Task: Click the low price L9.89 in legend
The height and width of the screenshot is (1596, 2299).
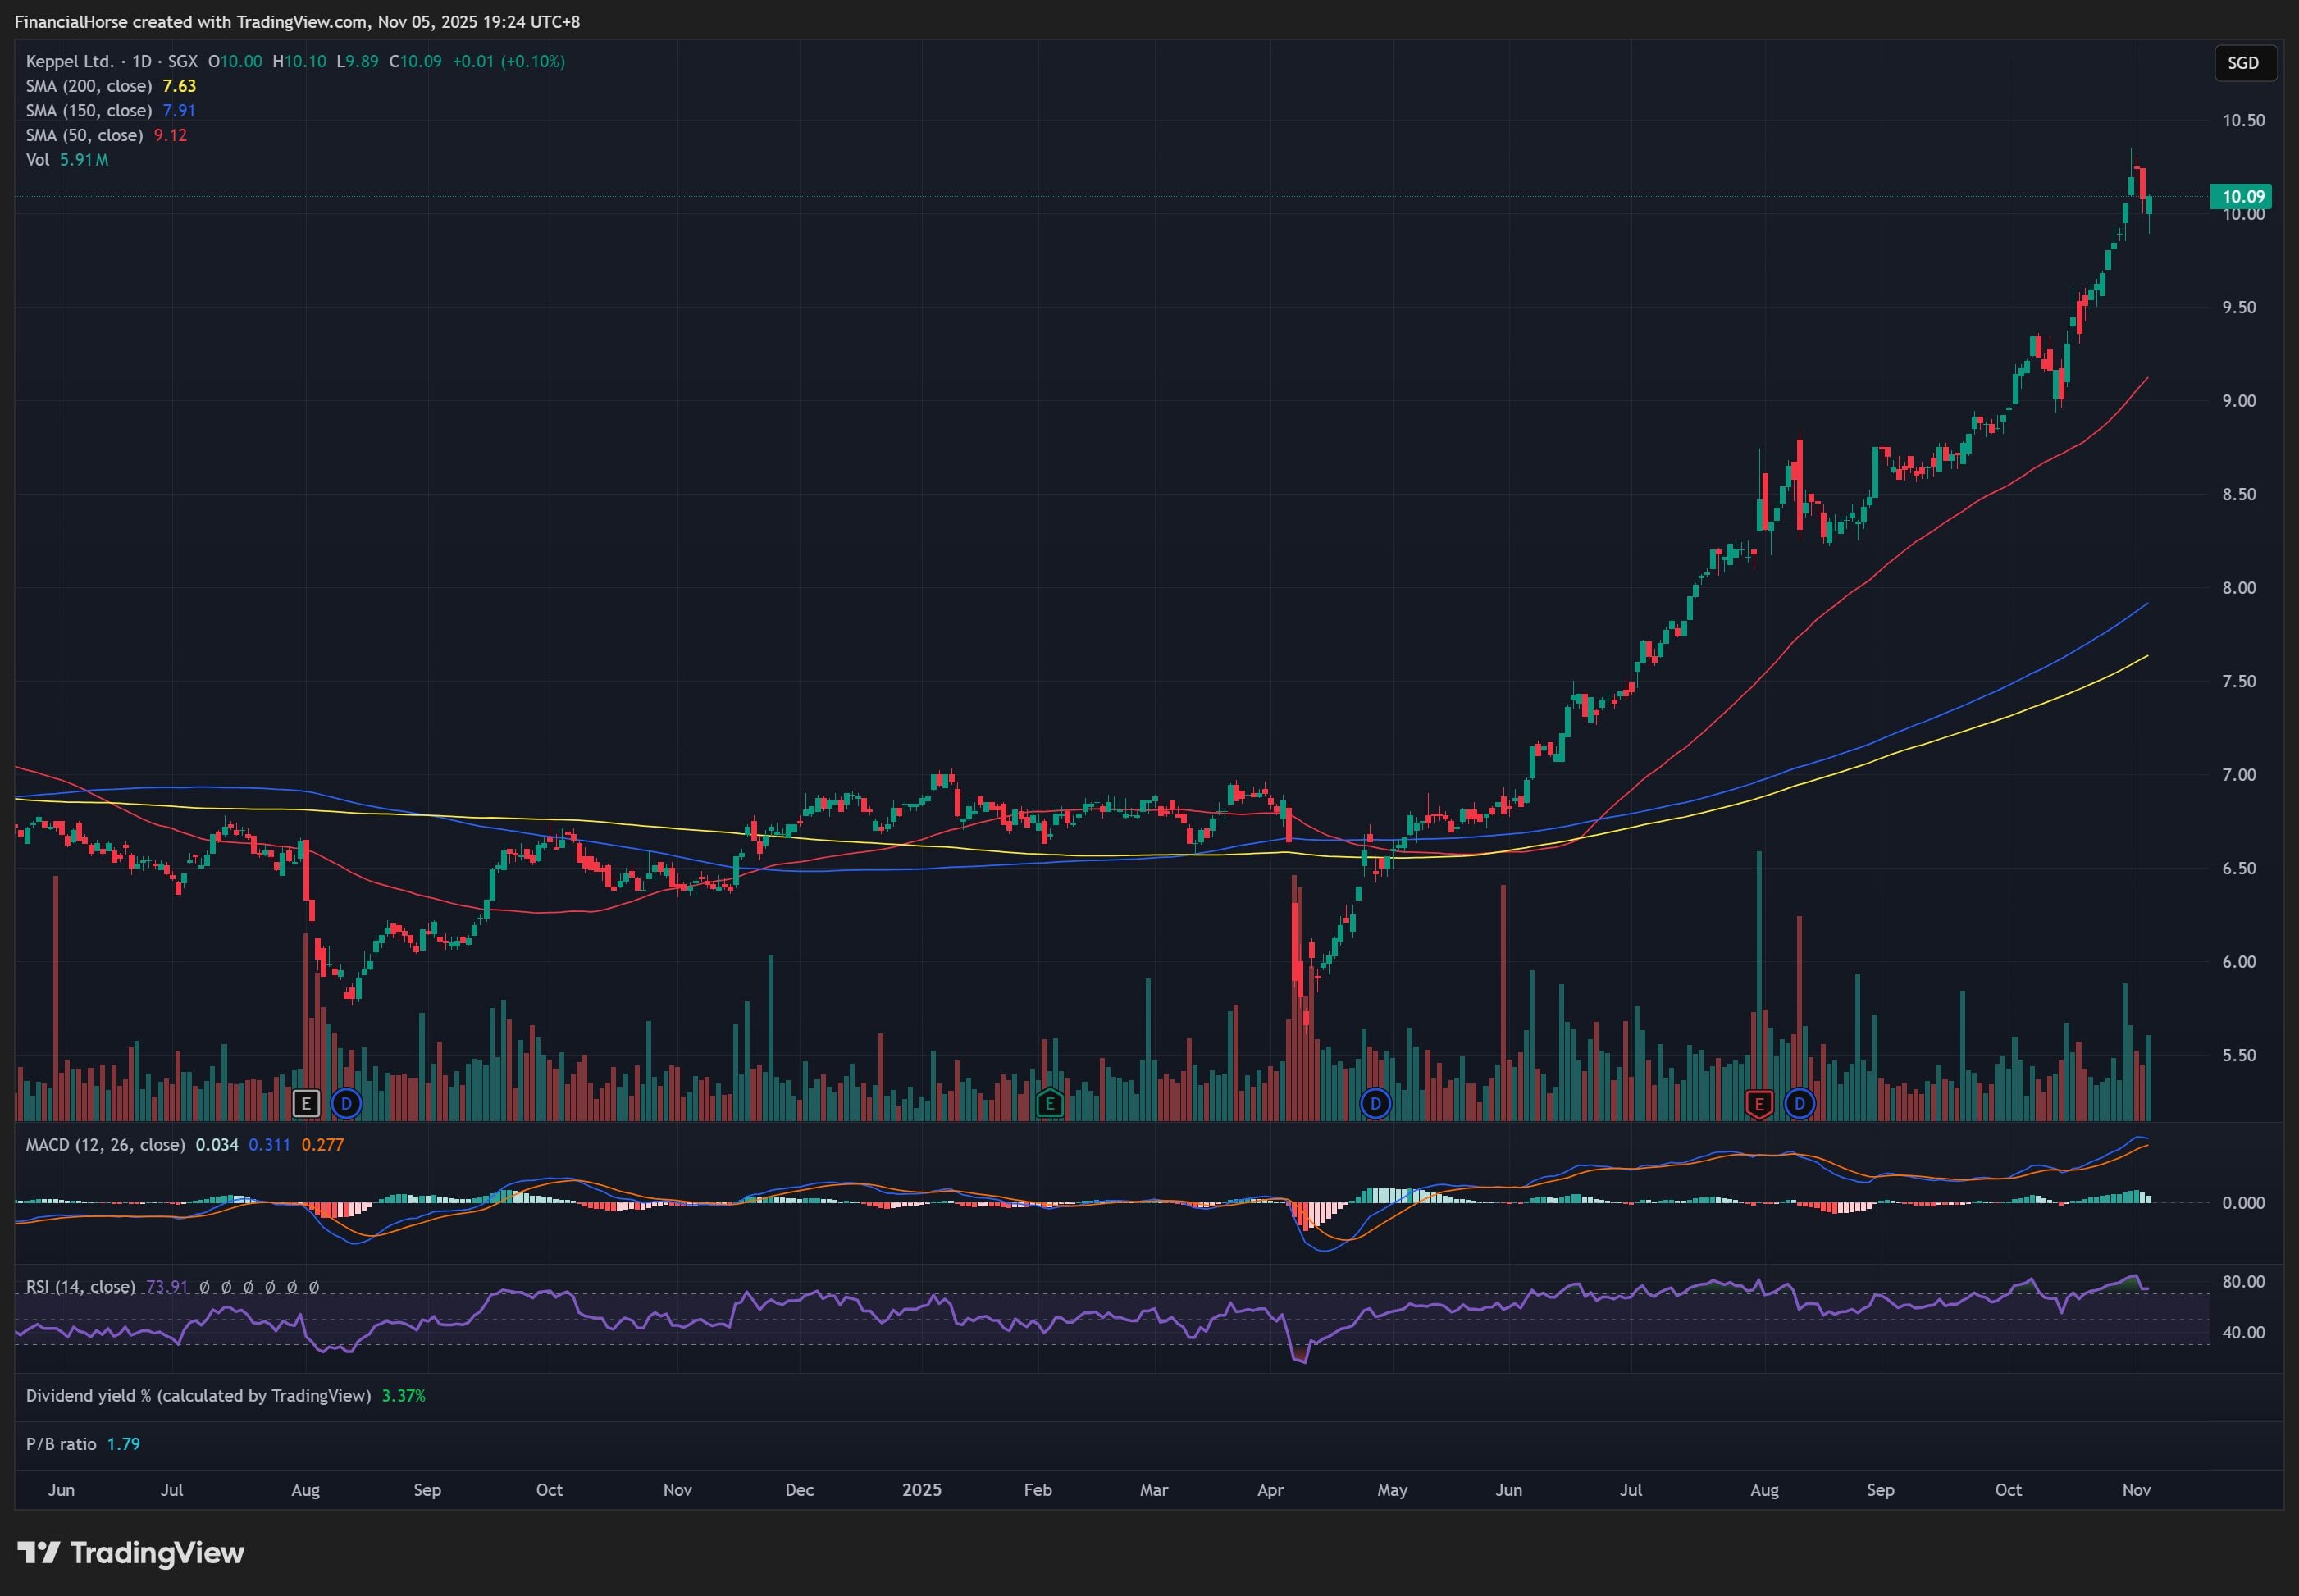Action: (357, 61)
